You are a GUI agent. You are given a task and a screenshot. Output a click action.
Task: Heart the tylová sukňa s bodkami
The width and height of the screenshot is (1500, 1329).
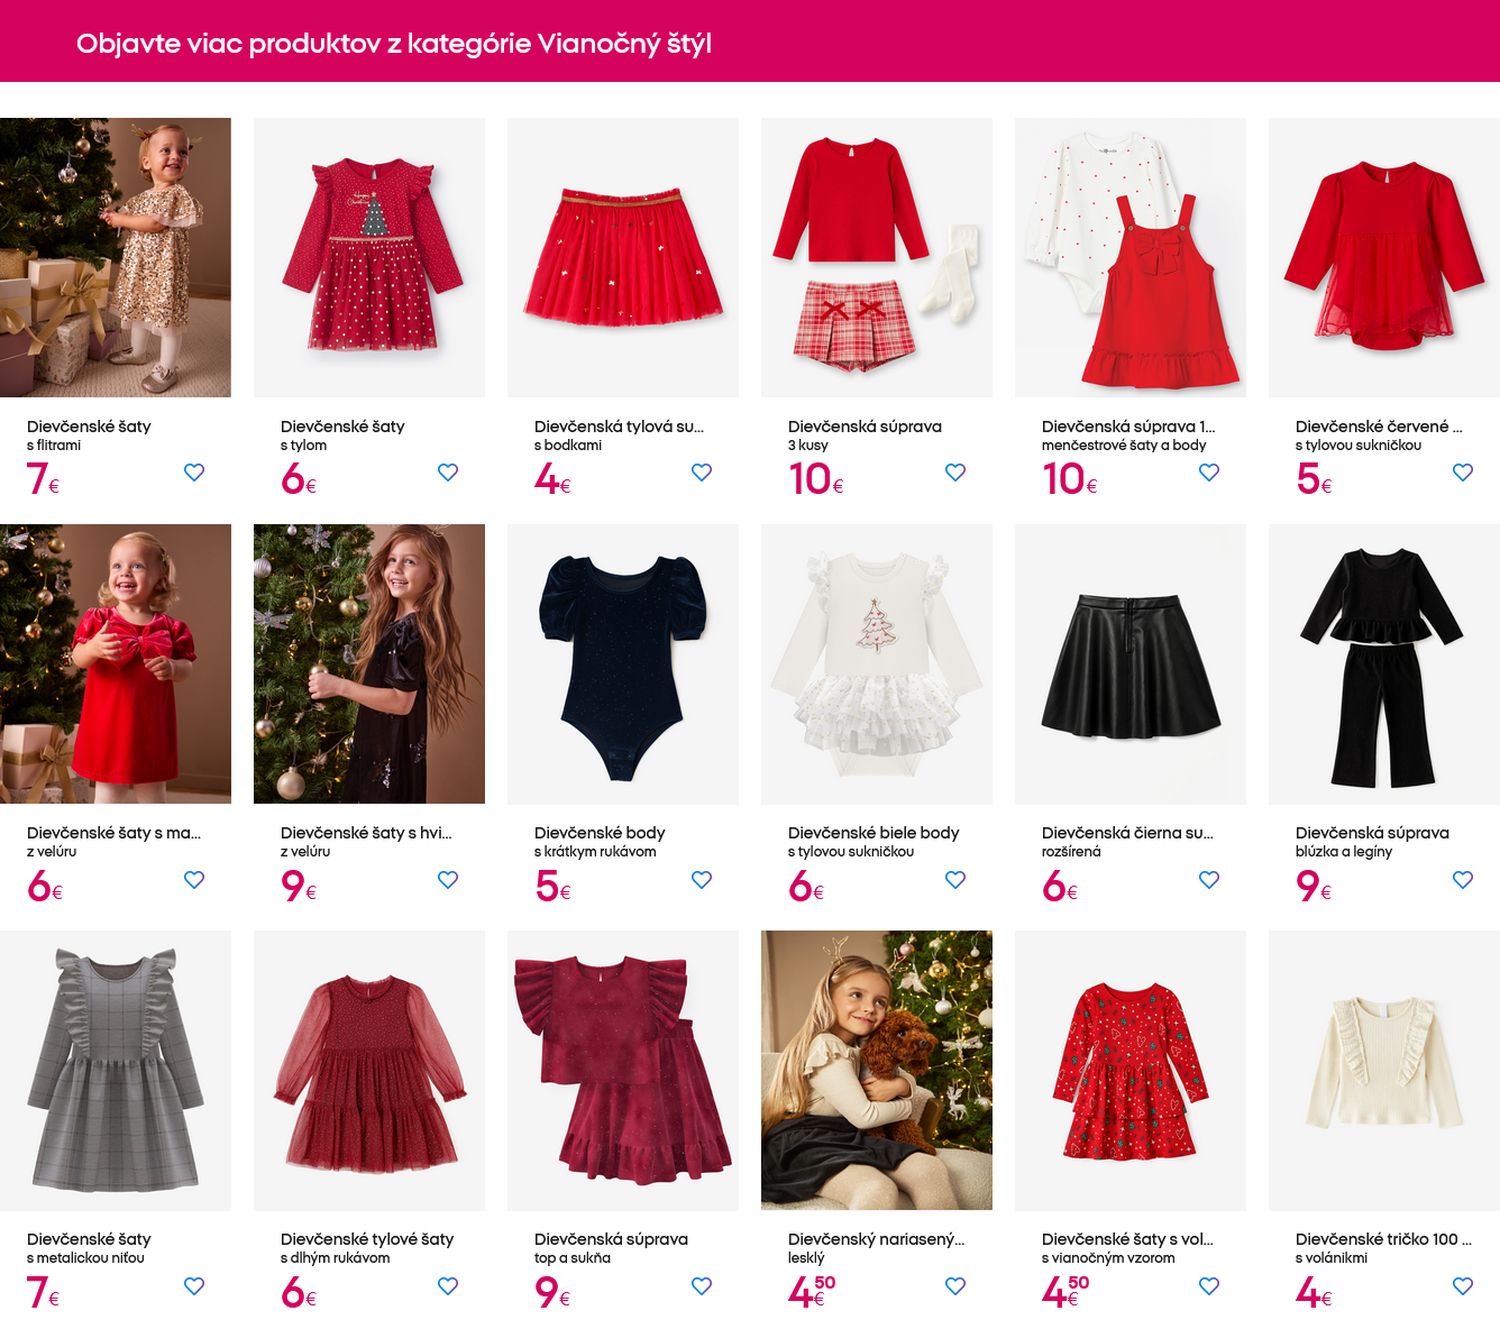click(x=702, y=472)
